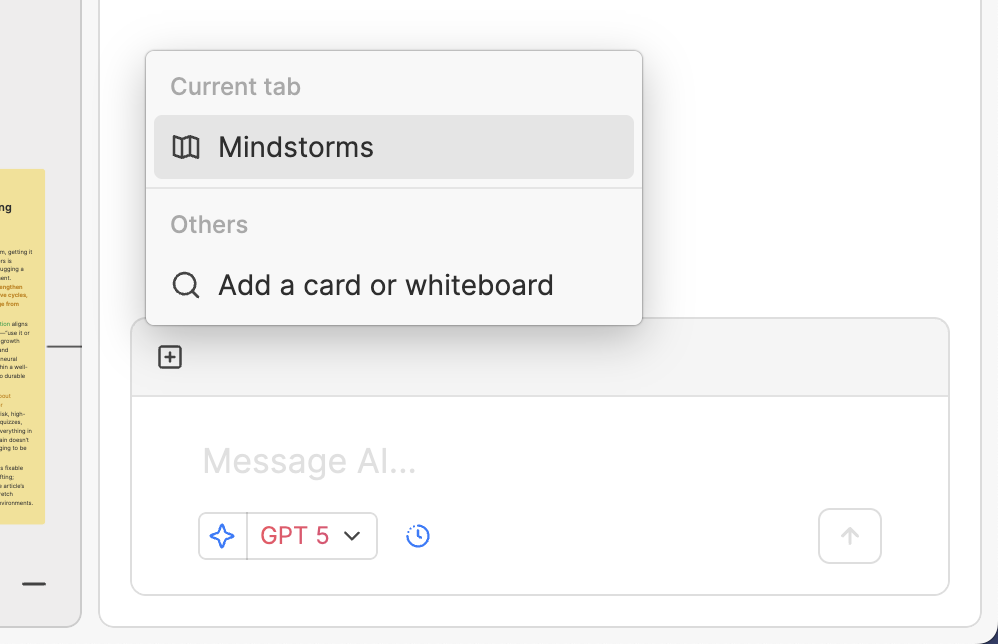The width and height of the screenshot is (998, 644).
Task: Click the connector line left of the canvas
Action: (x=65, y=347)
